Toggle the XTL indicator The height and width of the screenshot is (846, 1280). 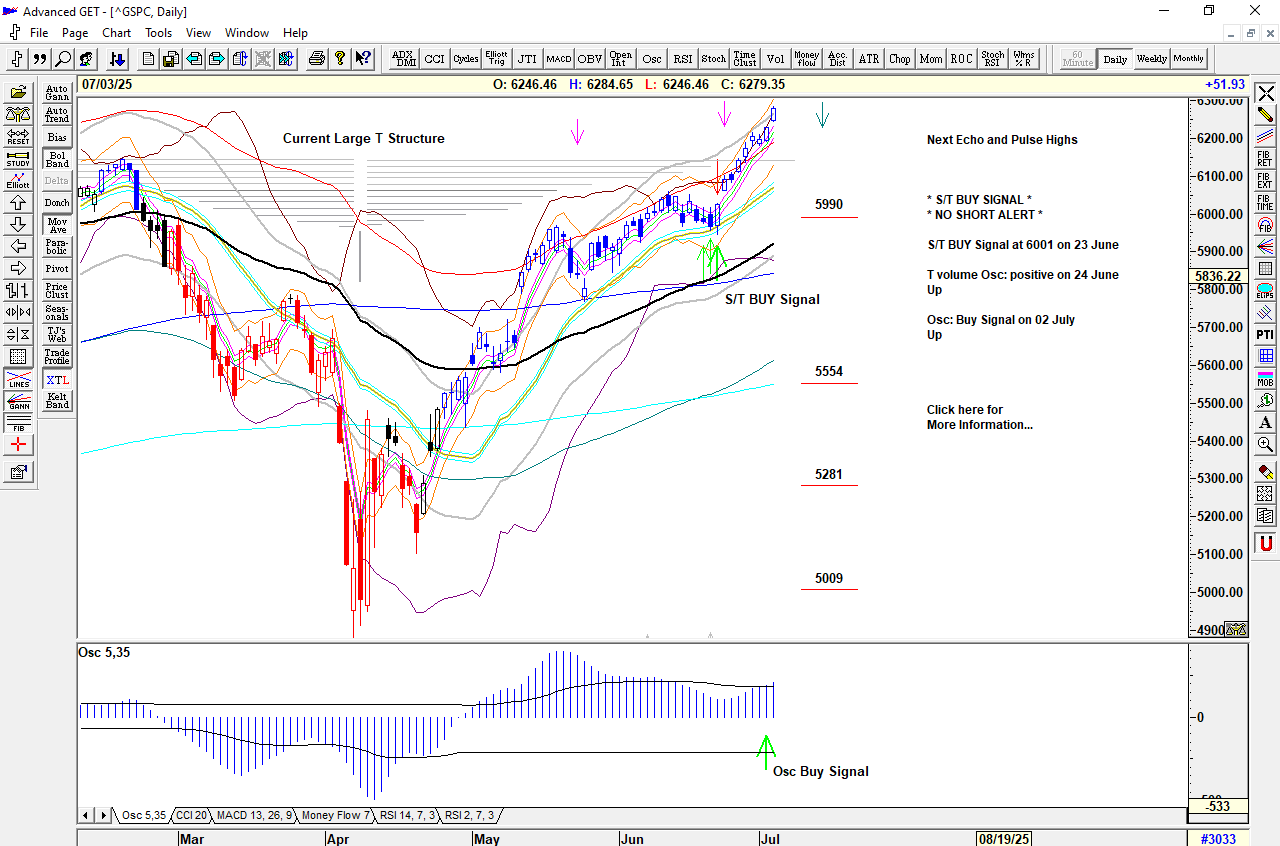[x=57, y=380]
